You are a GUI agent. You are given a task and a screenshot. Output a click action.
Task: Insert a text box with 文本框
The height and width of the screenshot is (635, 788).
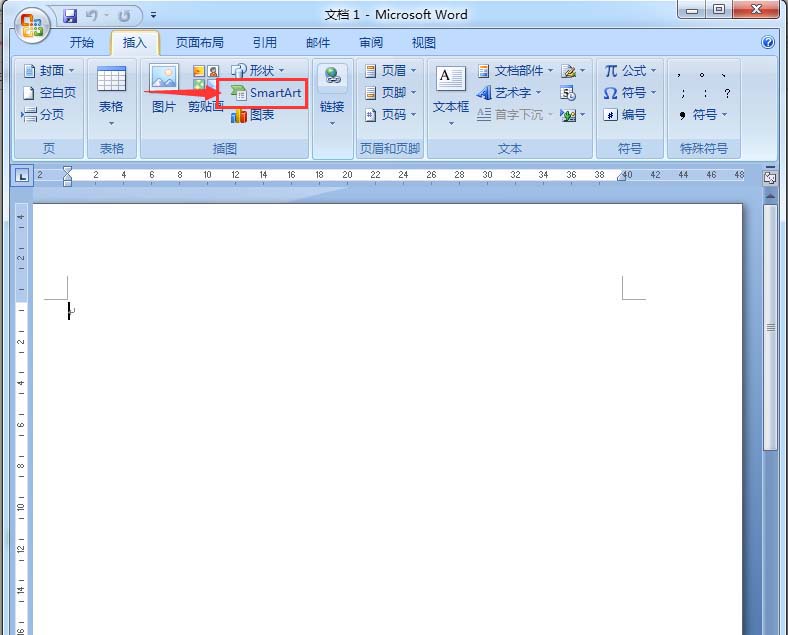[451, 94]
